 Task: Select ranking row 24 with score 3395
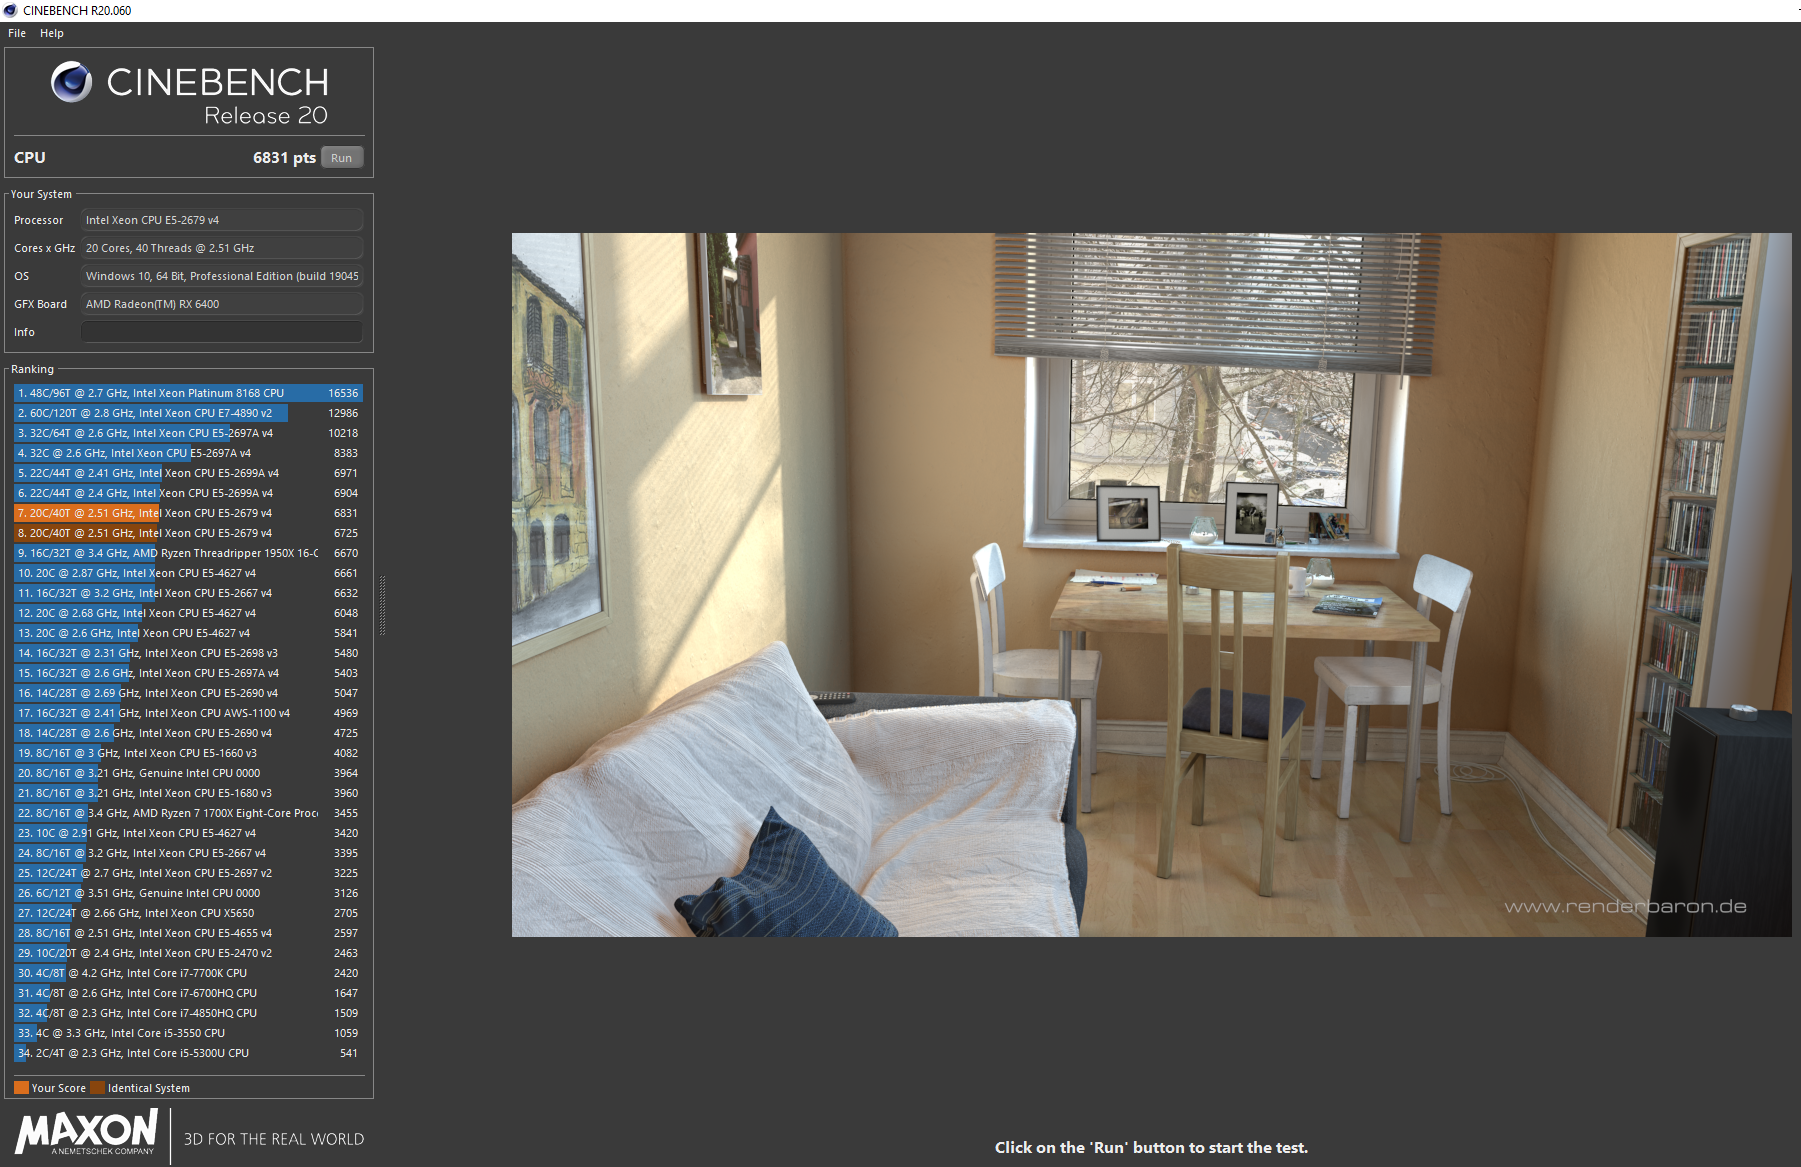pos(188,853)
